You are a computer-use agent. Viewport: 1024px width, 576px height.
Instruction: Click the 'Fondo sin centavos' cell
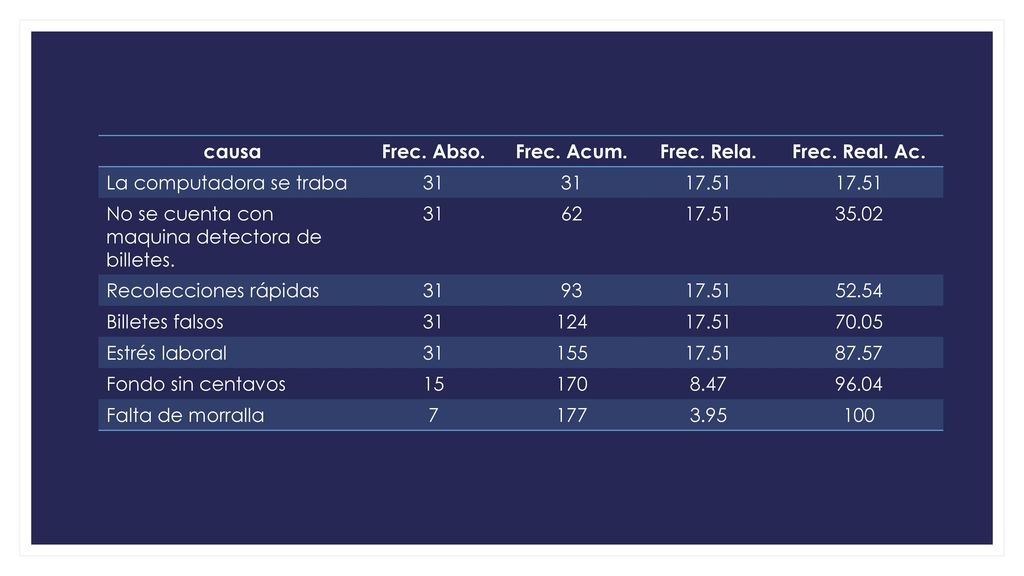pyautogui.click(x=196, y=384)
